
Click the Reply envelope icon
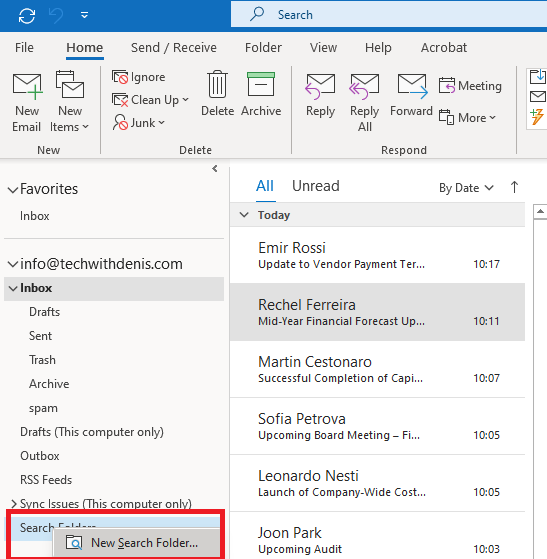(320, 86)
